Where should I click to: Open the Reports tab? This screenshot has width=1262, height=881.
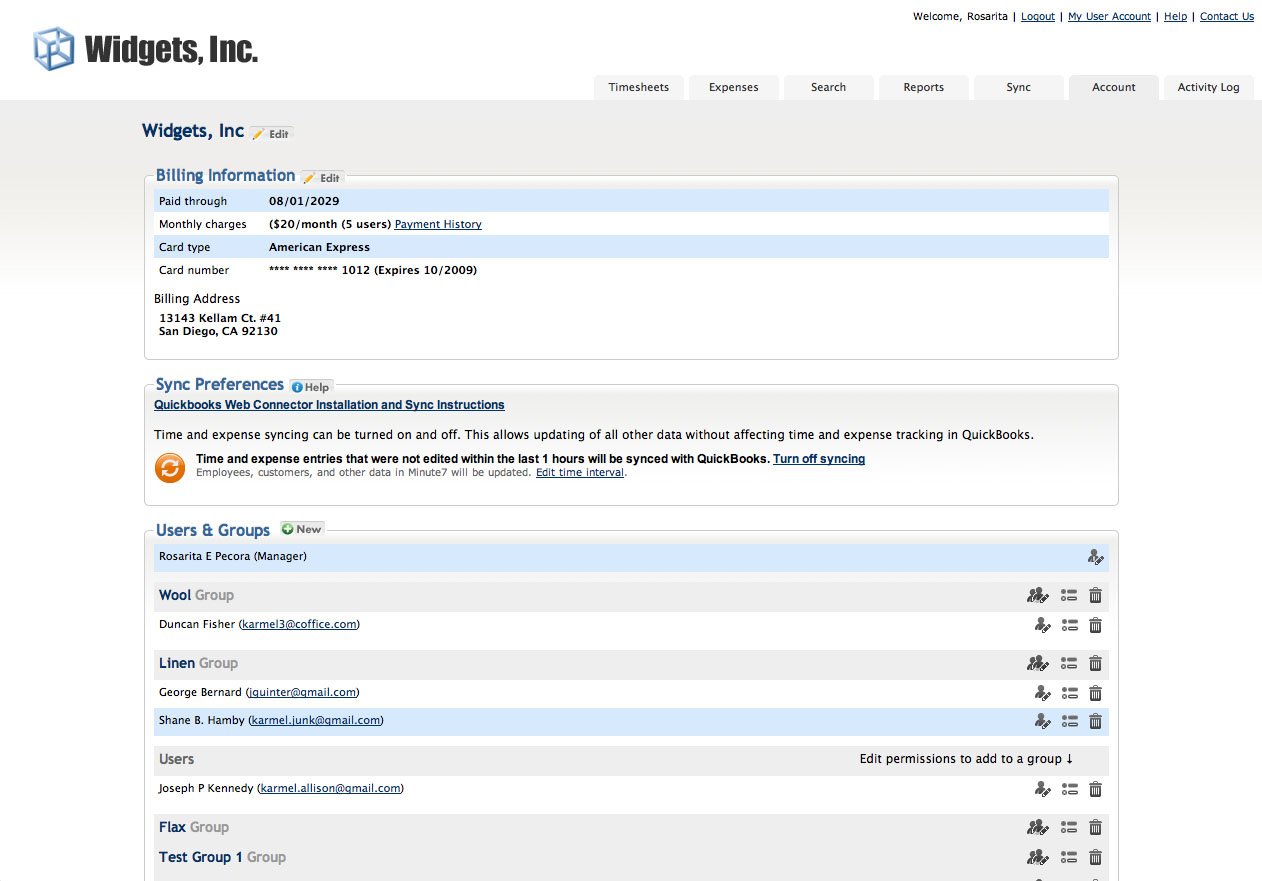pyautogui.click(x=924, y=87)
